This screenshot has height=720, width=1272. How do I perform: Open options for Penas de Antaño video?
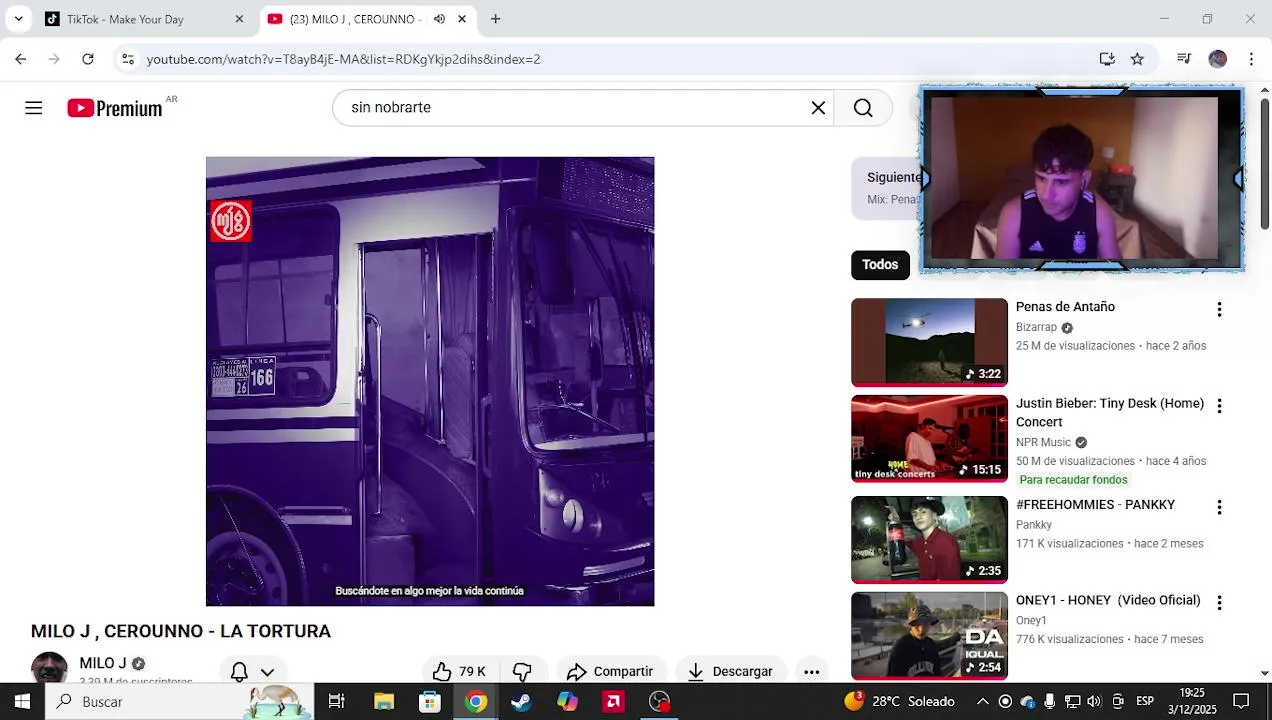(1219, 310)
